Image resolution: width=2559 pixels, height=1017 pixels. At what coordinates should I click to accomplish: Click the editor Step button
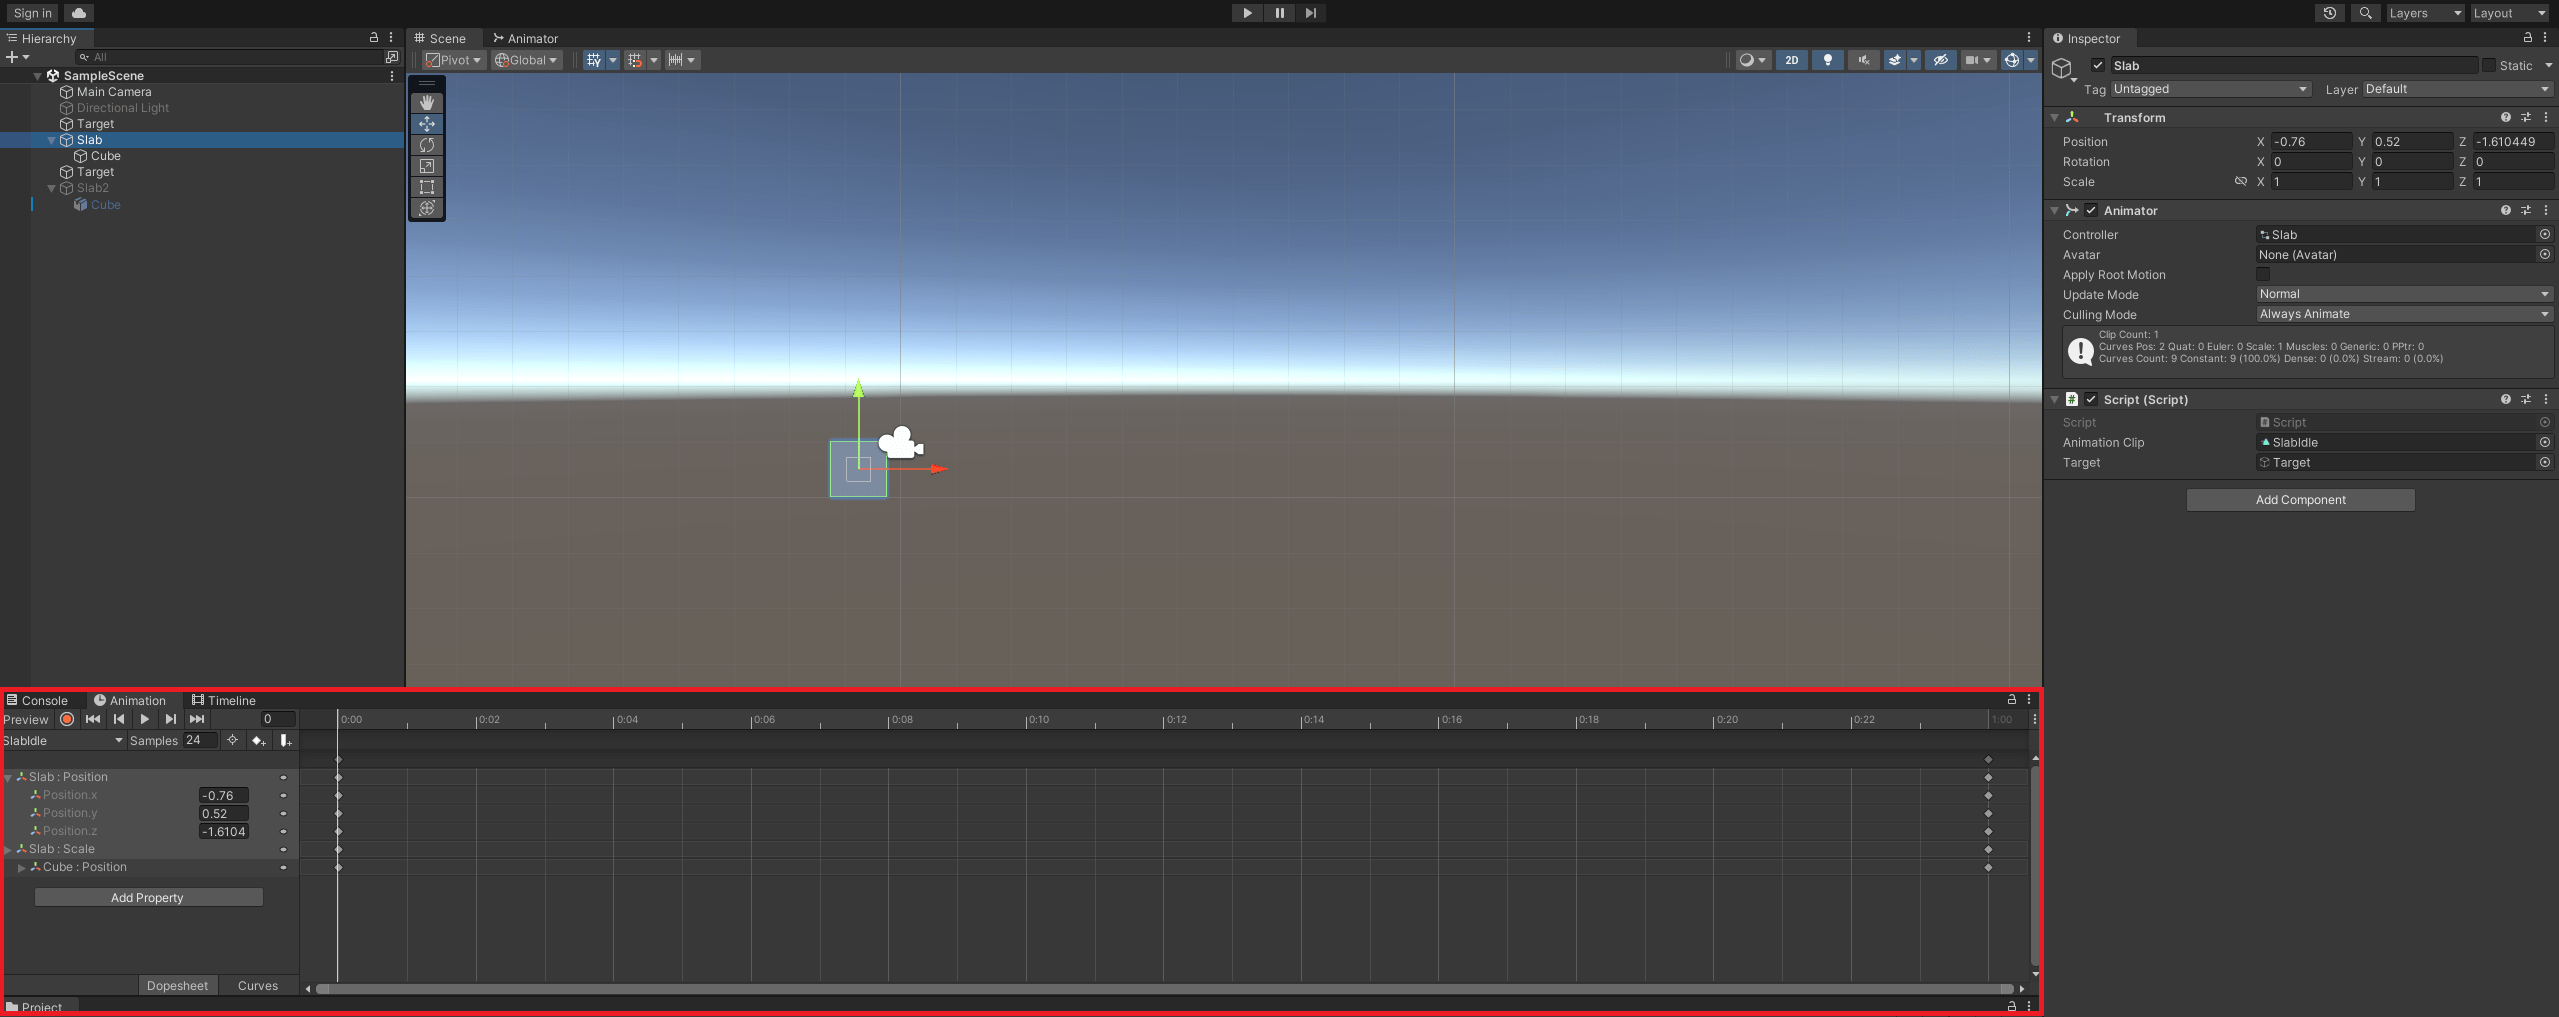click(x=1311, y=13)
